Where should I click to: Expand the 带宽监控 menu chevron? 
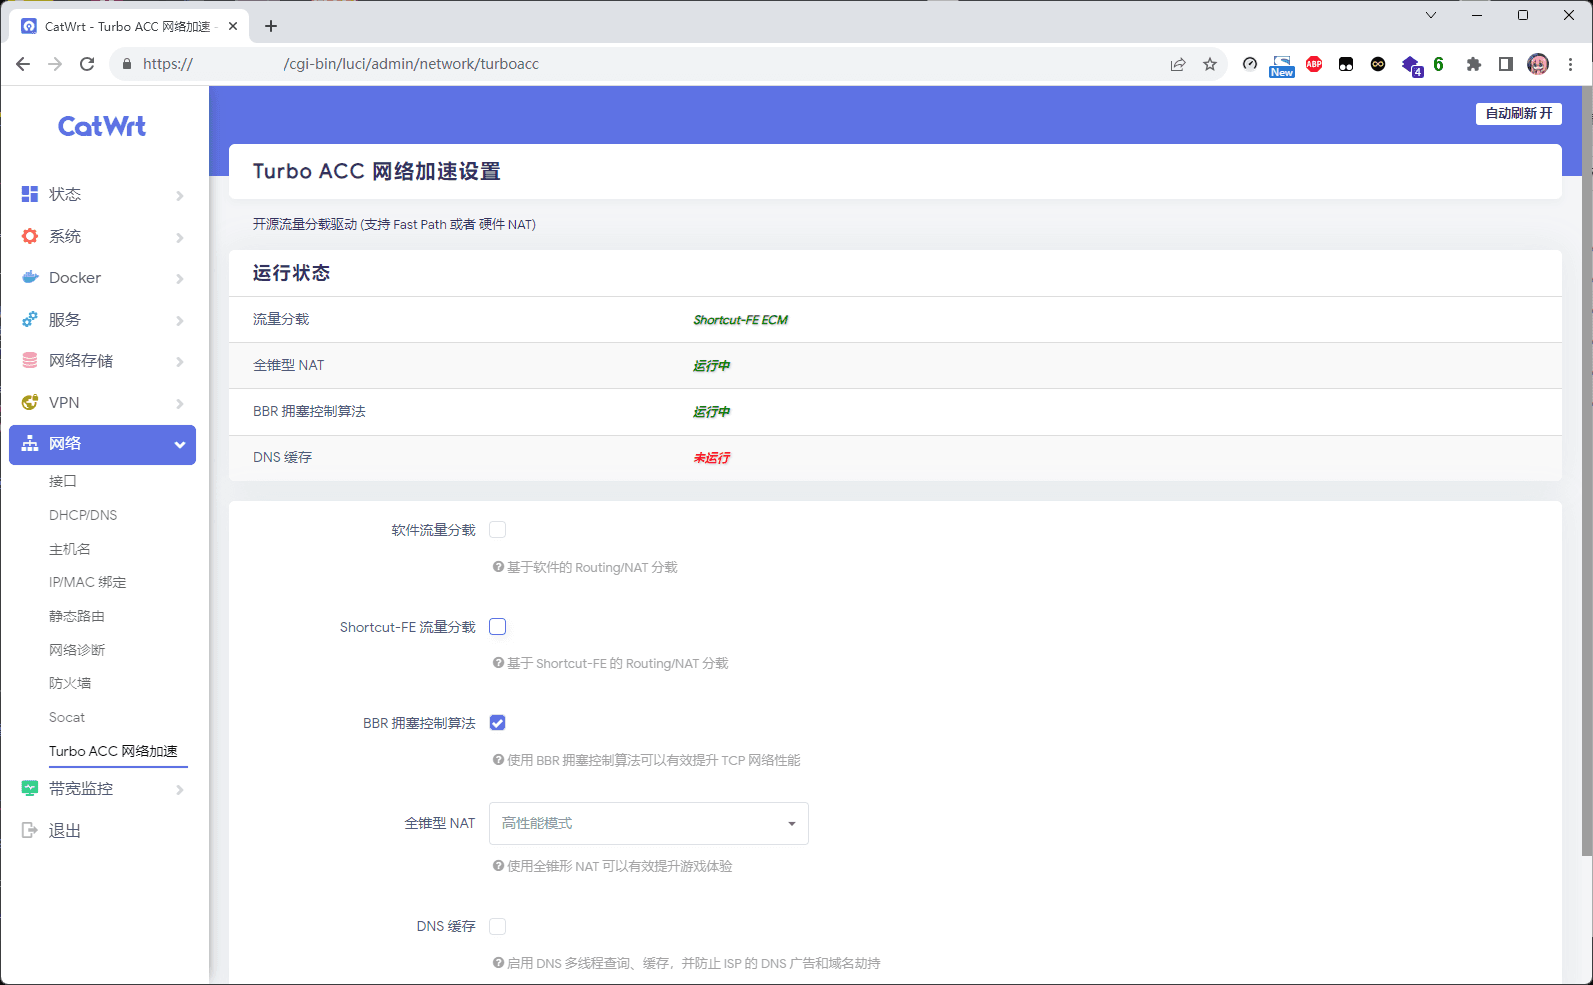[180, 789]
